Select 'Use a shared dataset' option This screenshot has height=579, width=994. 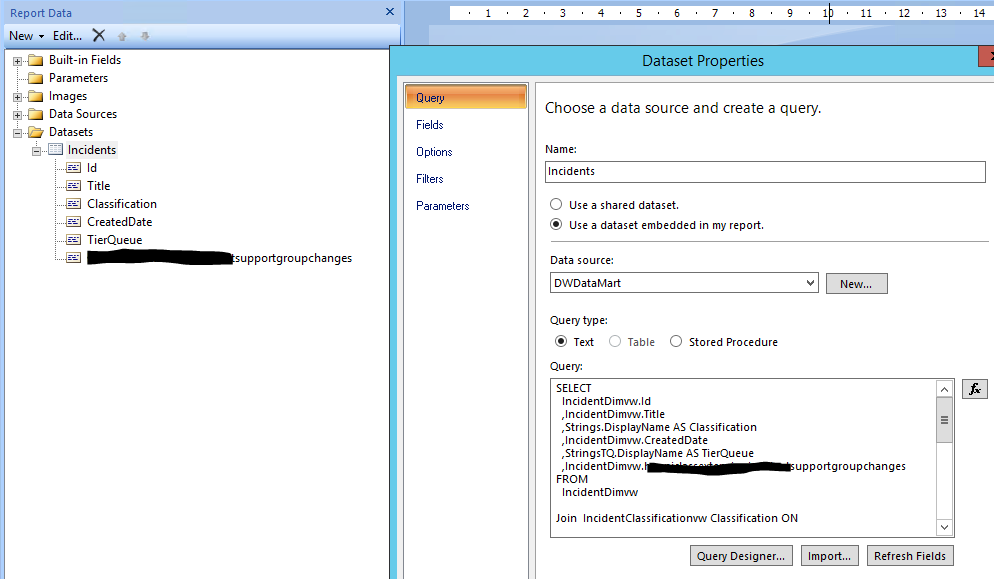pyautogui.click(x=556, y=205)
